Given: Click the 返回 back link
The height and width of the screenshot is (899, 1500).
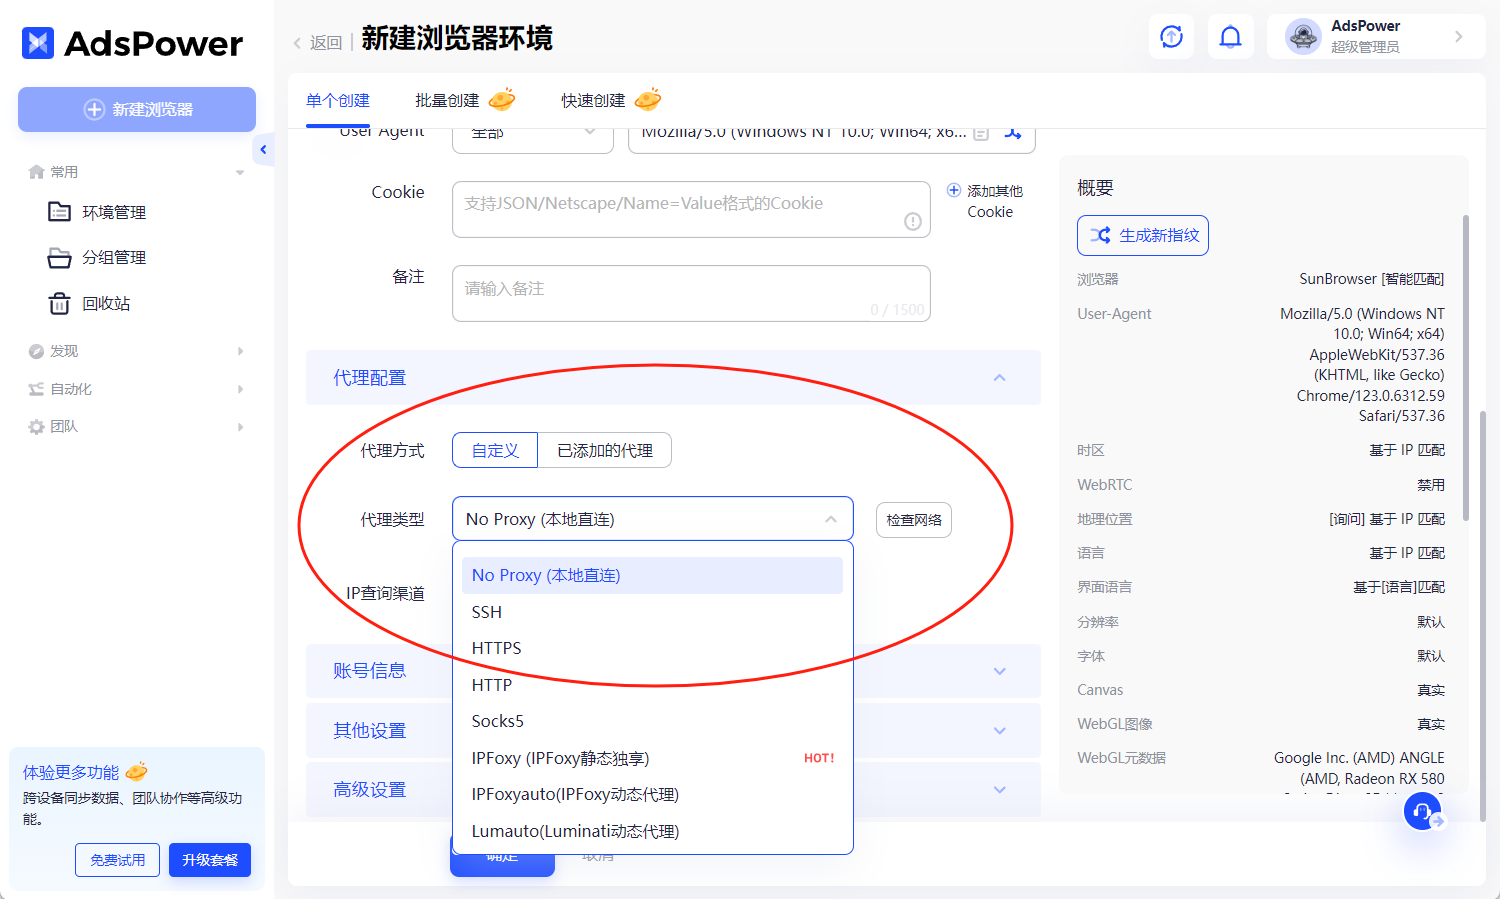Looking at the screenshot, I should [317, 43].
